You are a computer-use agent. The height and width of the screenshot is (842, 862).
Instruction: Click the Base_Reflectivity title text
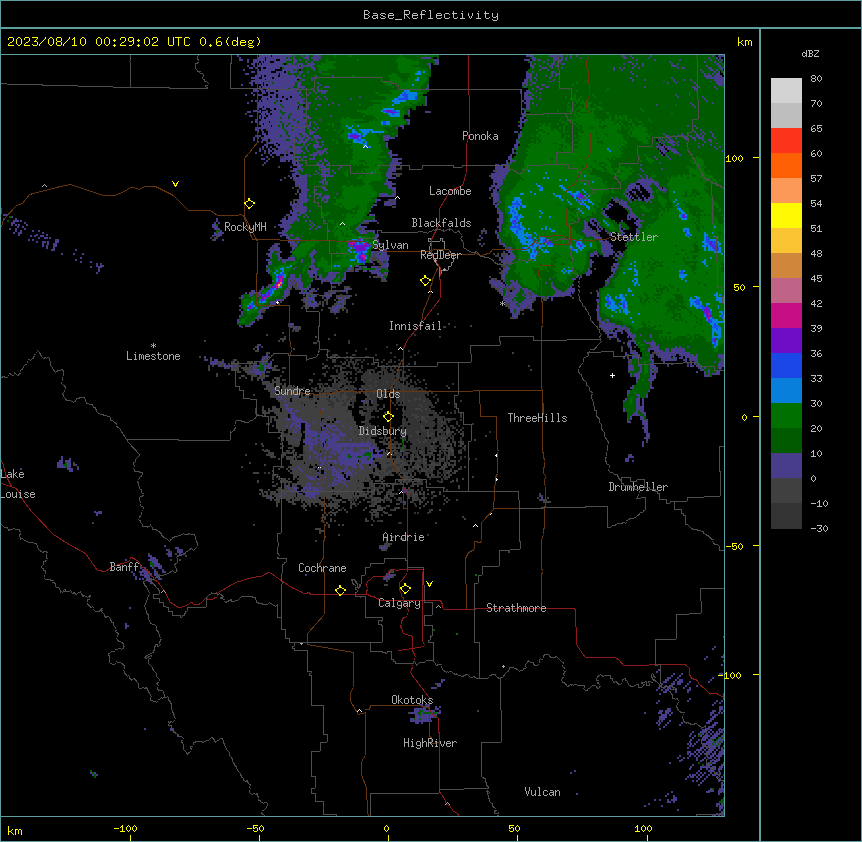click(431, 15)
